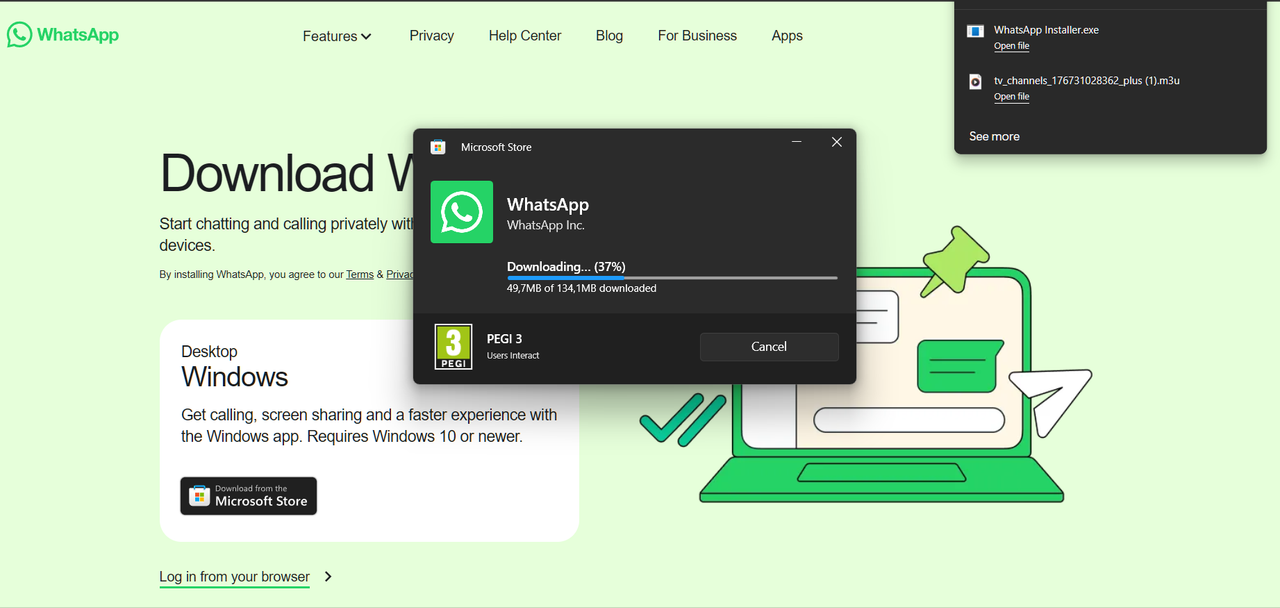The width and height of the screenshot is (1280, 608).
Task: Open Log in from your browser link
Action: [234, 577]
